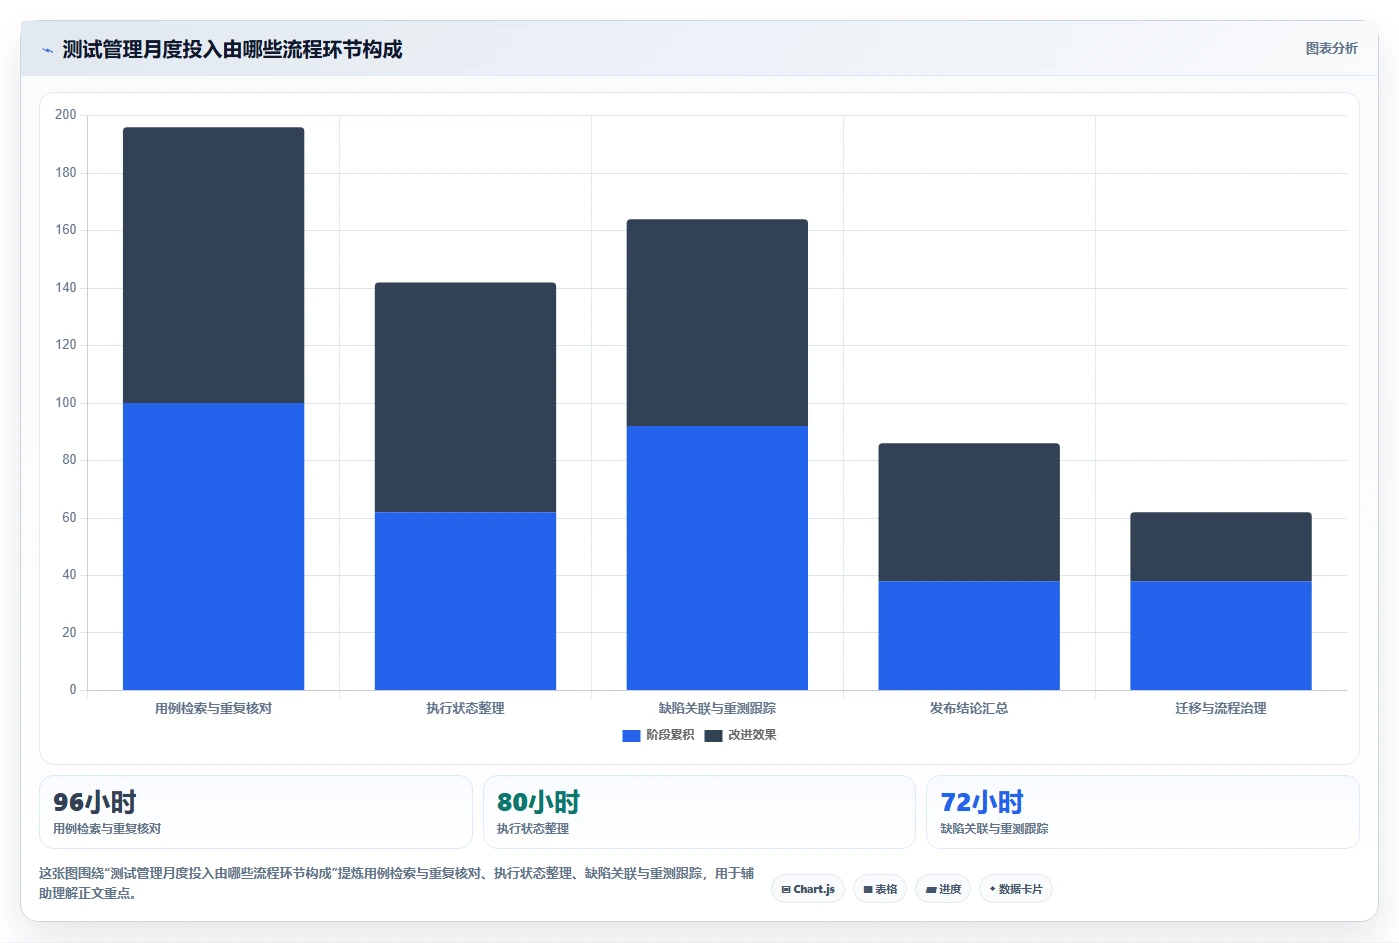Image resolution: width=1399 pixels, height=943 pixels.
Task: Click the 0 y-axis tick label
Action: (x=73, y=690)
